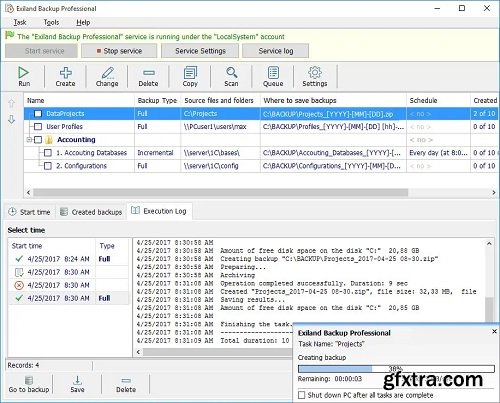Sort by the Name column header
The width and height of the screenshot is (500, 403).
pos(79,100)
